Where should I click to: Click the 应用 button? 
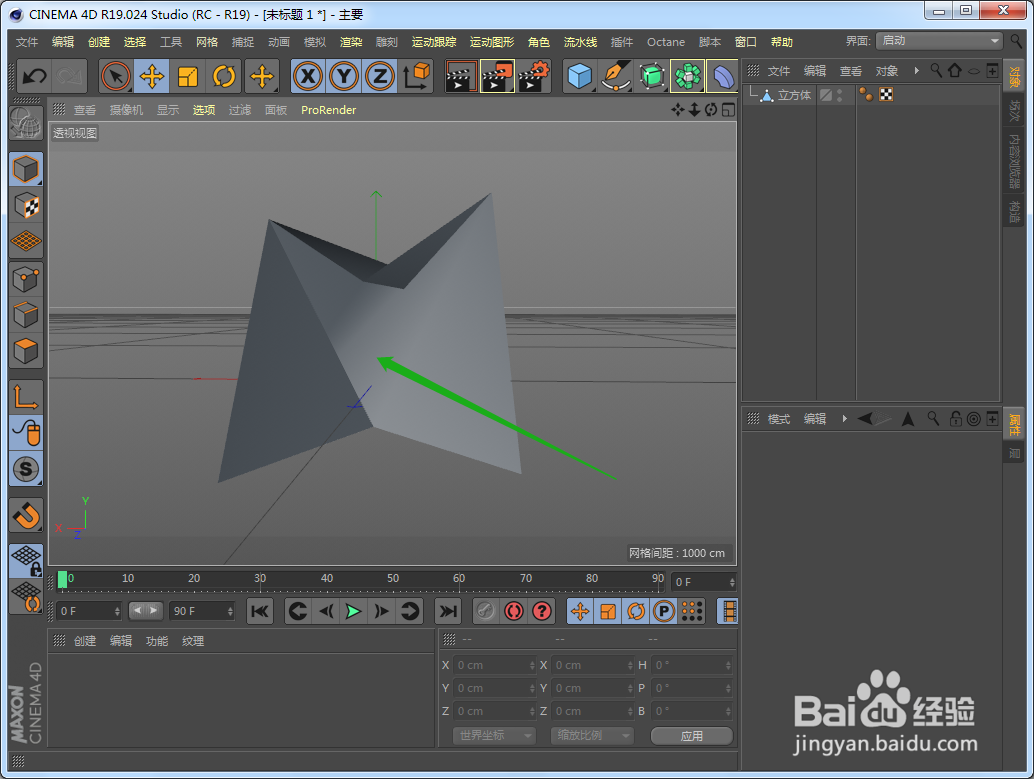click(692, 735)
